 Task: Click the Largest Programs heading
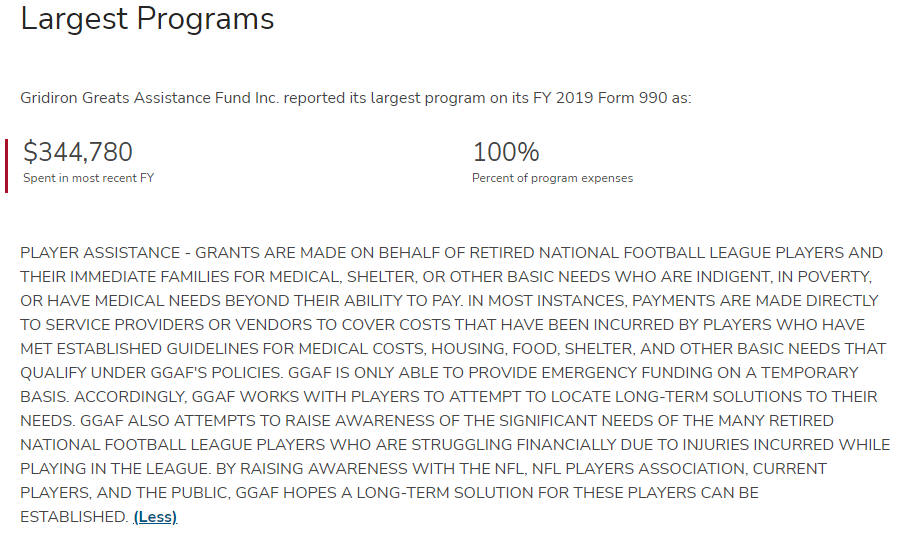pos(147,18)
